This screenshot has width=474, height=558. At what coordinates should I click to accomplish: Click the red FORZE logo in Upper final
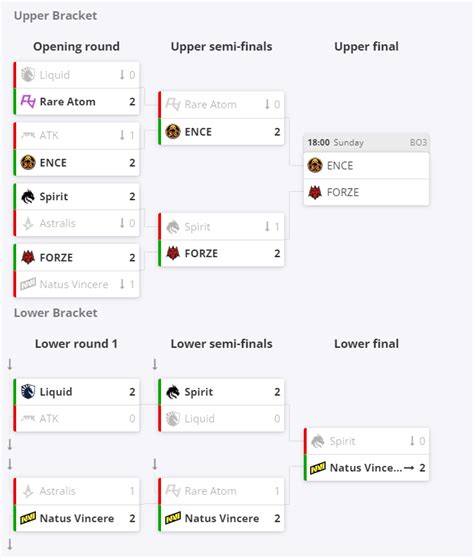pyautogui.click(x=315, y=192)
